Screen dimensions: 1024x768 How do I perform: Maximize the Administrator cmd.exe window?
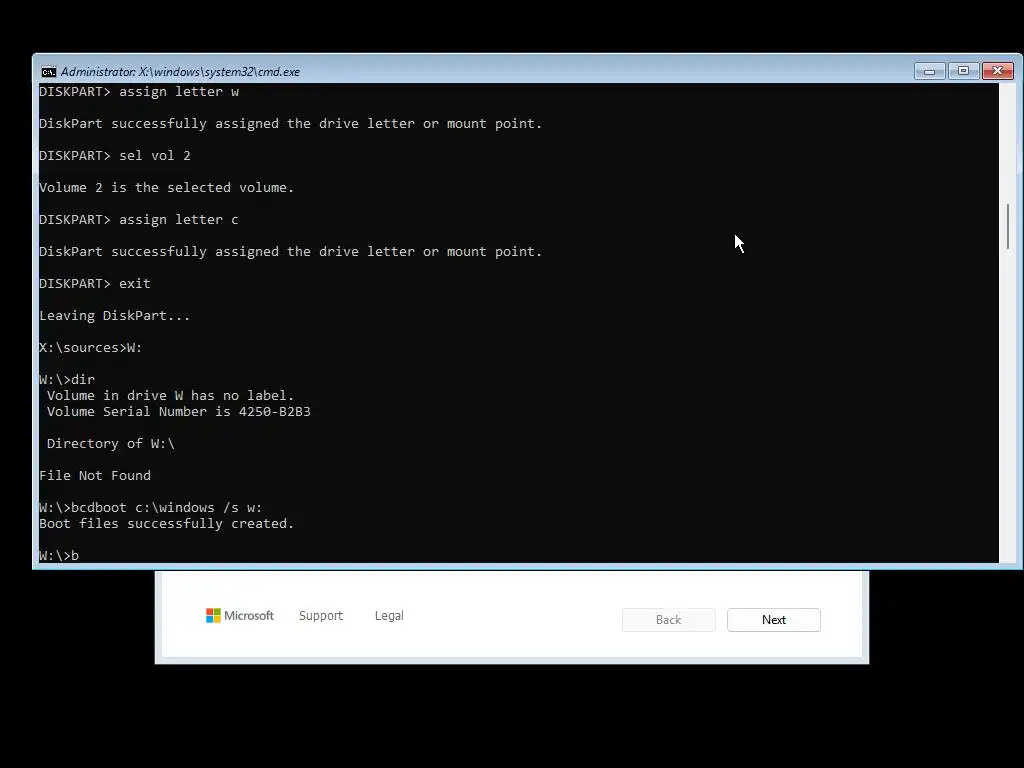[x=963, y=71]
